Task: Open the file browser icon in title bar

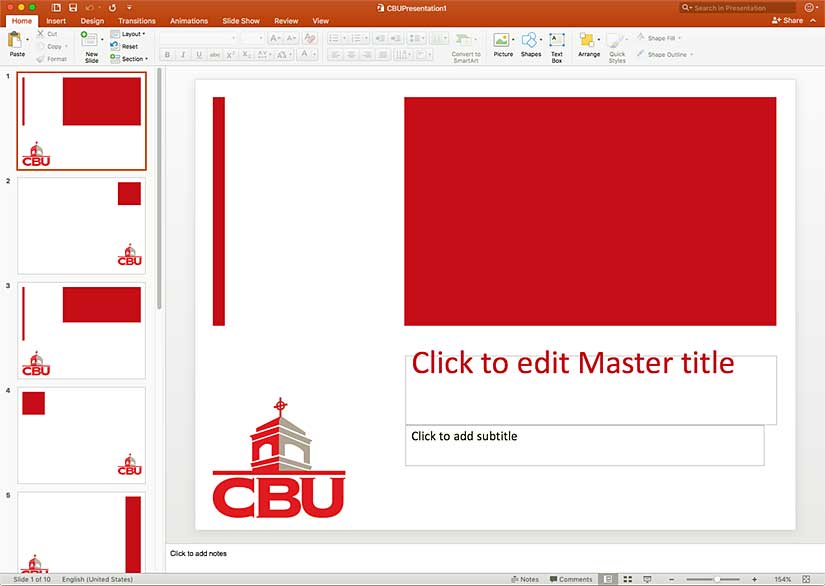Action: click(56, 7)
